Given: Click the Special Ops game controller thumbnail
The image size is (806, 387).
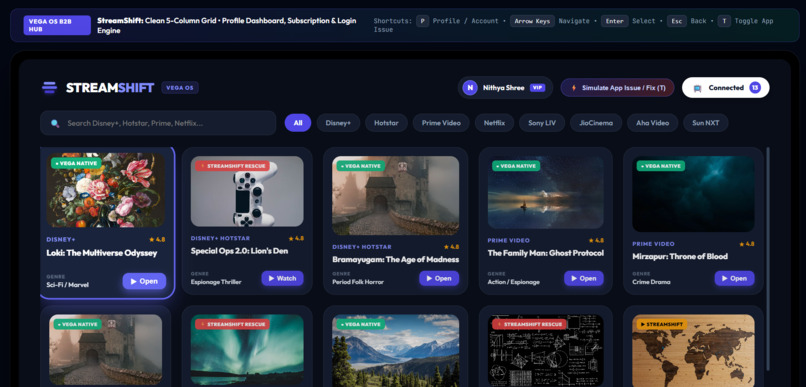Looking at the screenshot, I should click(247, 192).
